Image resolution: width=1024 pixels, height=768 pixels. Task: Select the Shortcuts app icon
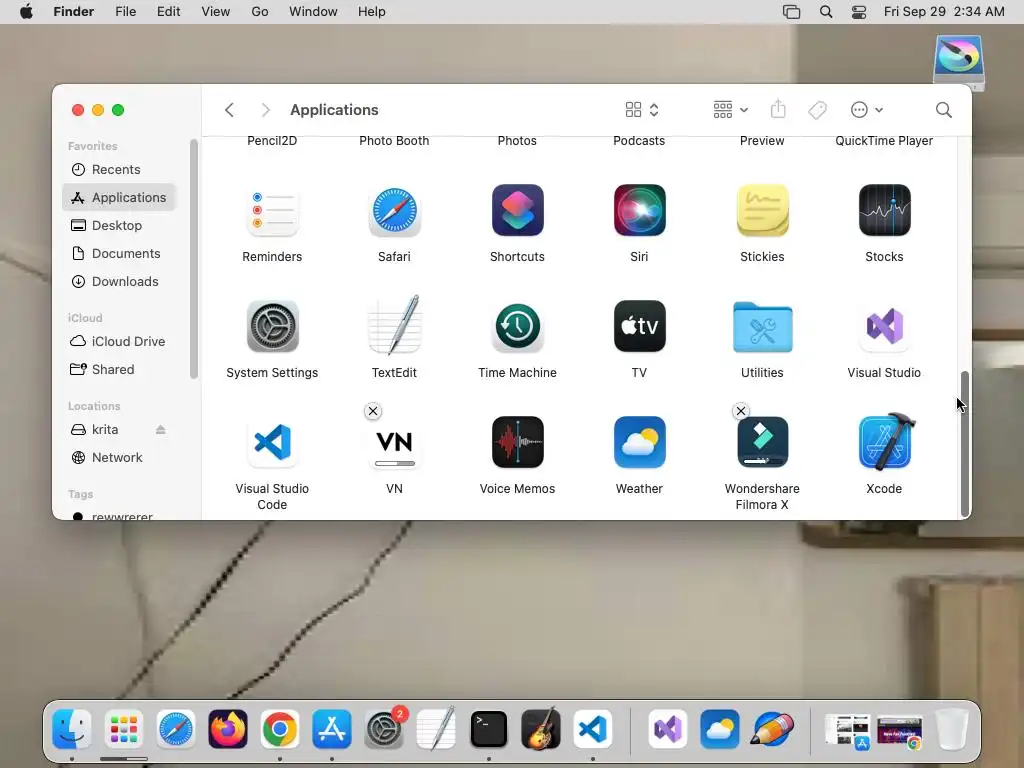coord(517,210)
